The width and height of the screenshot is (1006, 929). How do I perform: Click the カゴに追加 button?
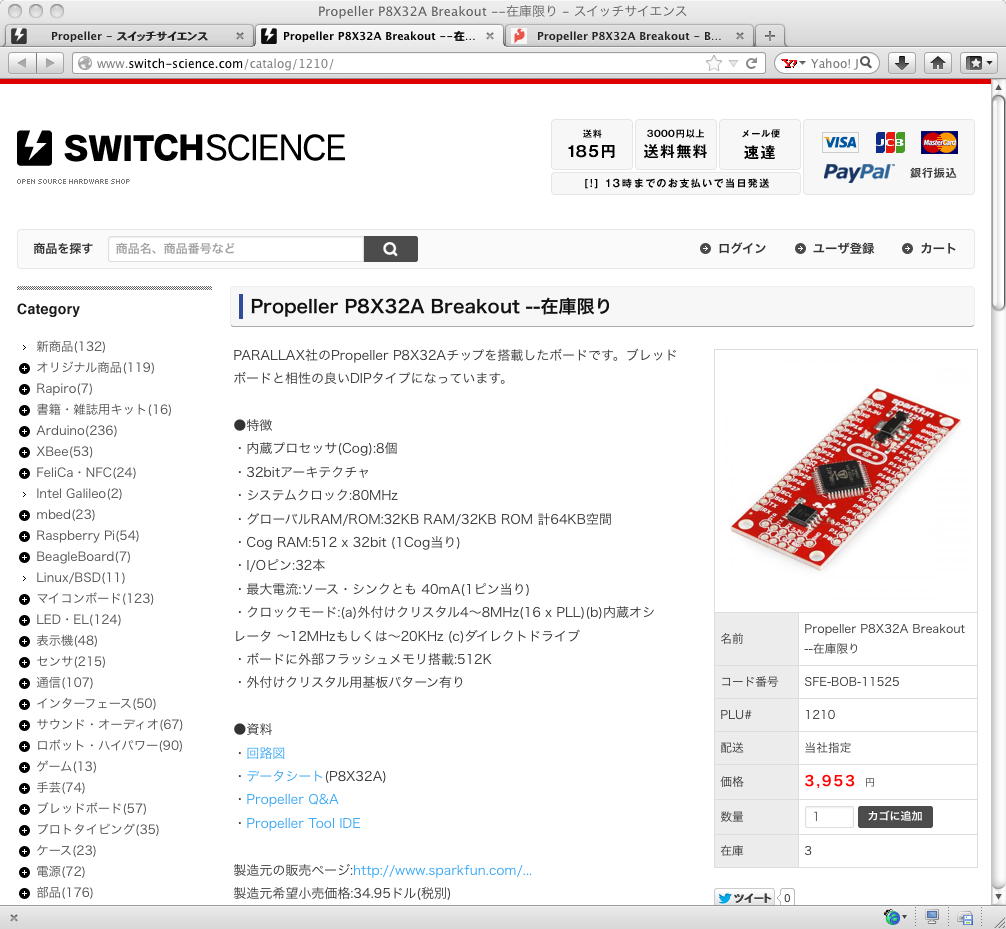(895, 816)
